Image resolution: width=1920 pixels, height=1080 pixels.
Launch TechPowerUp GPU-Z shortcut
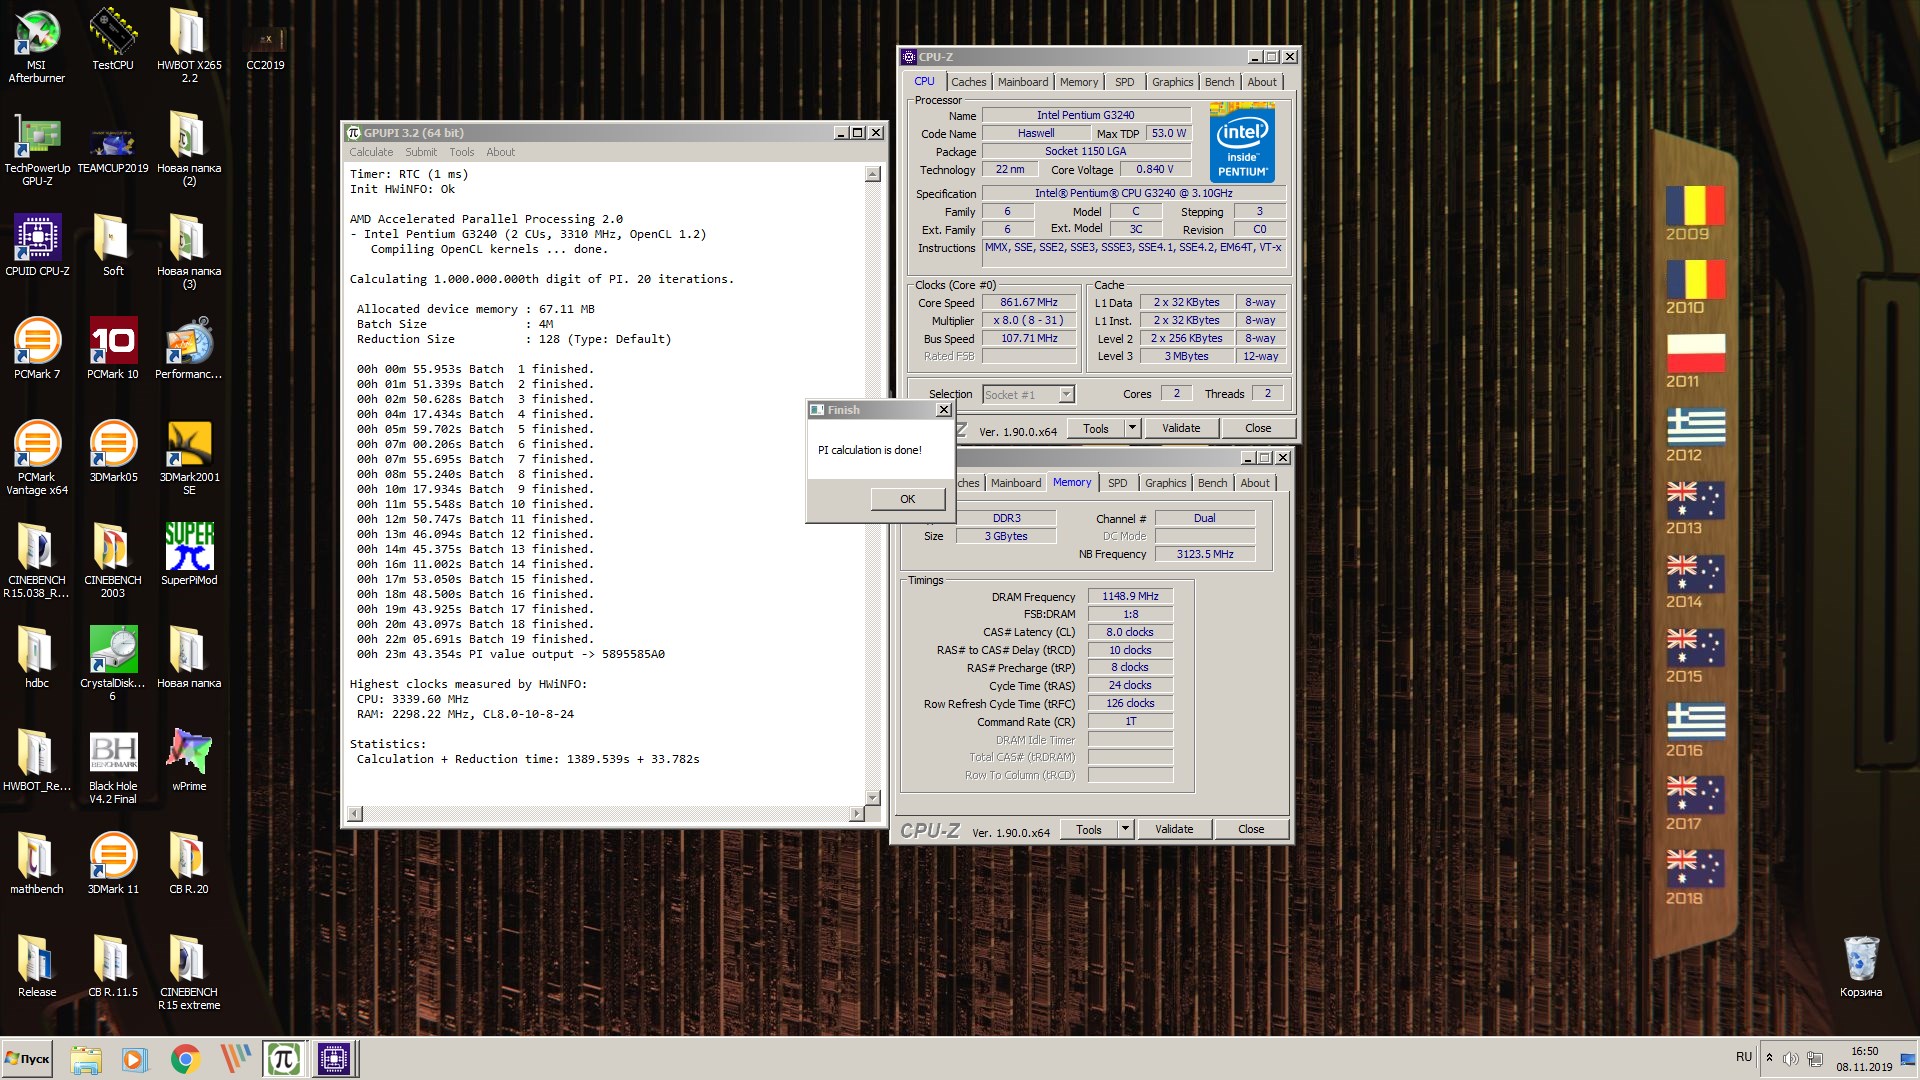click(x=37, y=148)
